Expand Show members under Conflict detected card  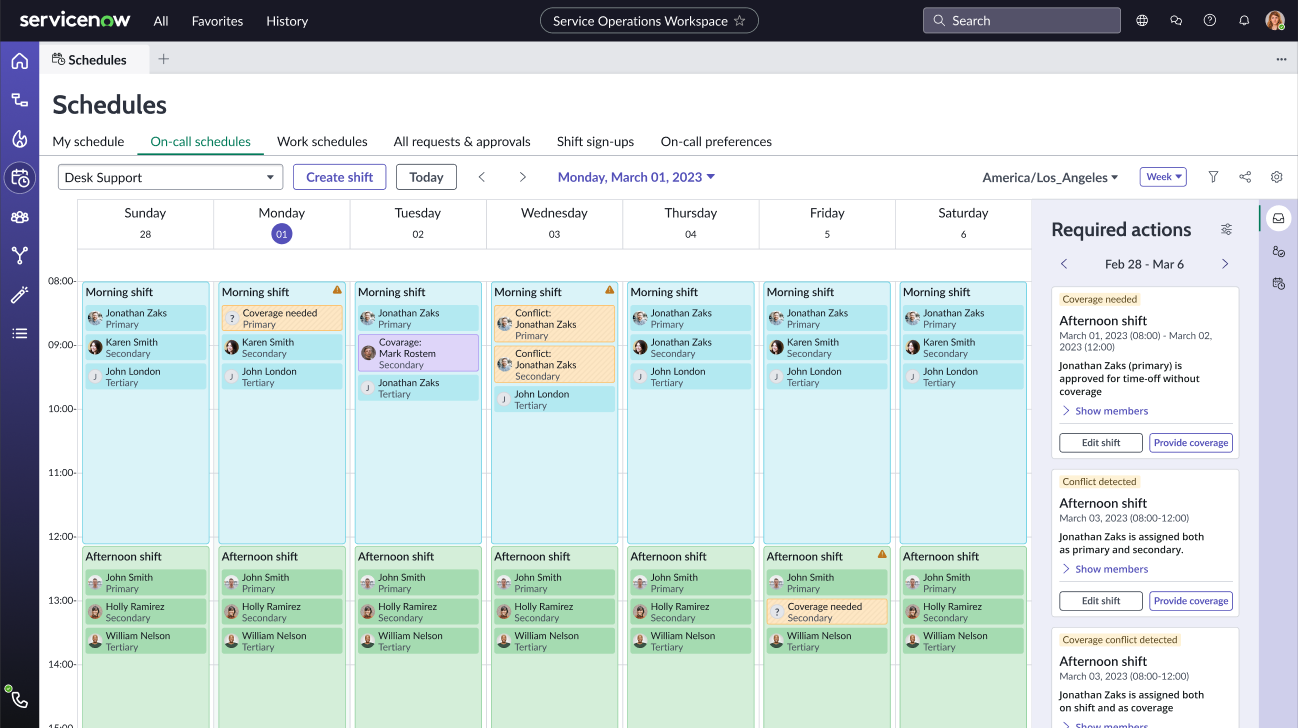click(1104, 569)
